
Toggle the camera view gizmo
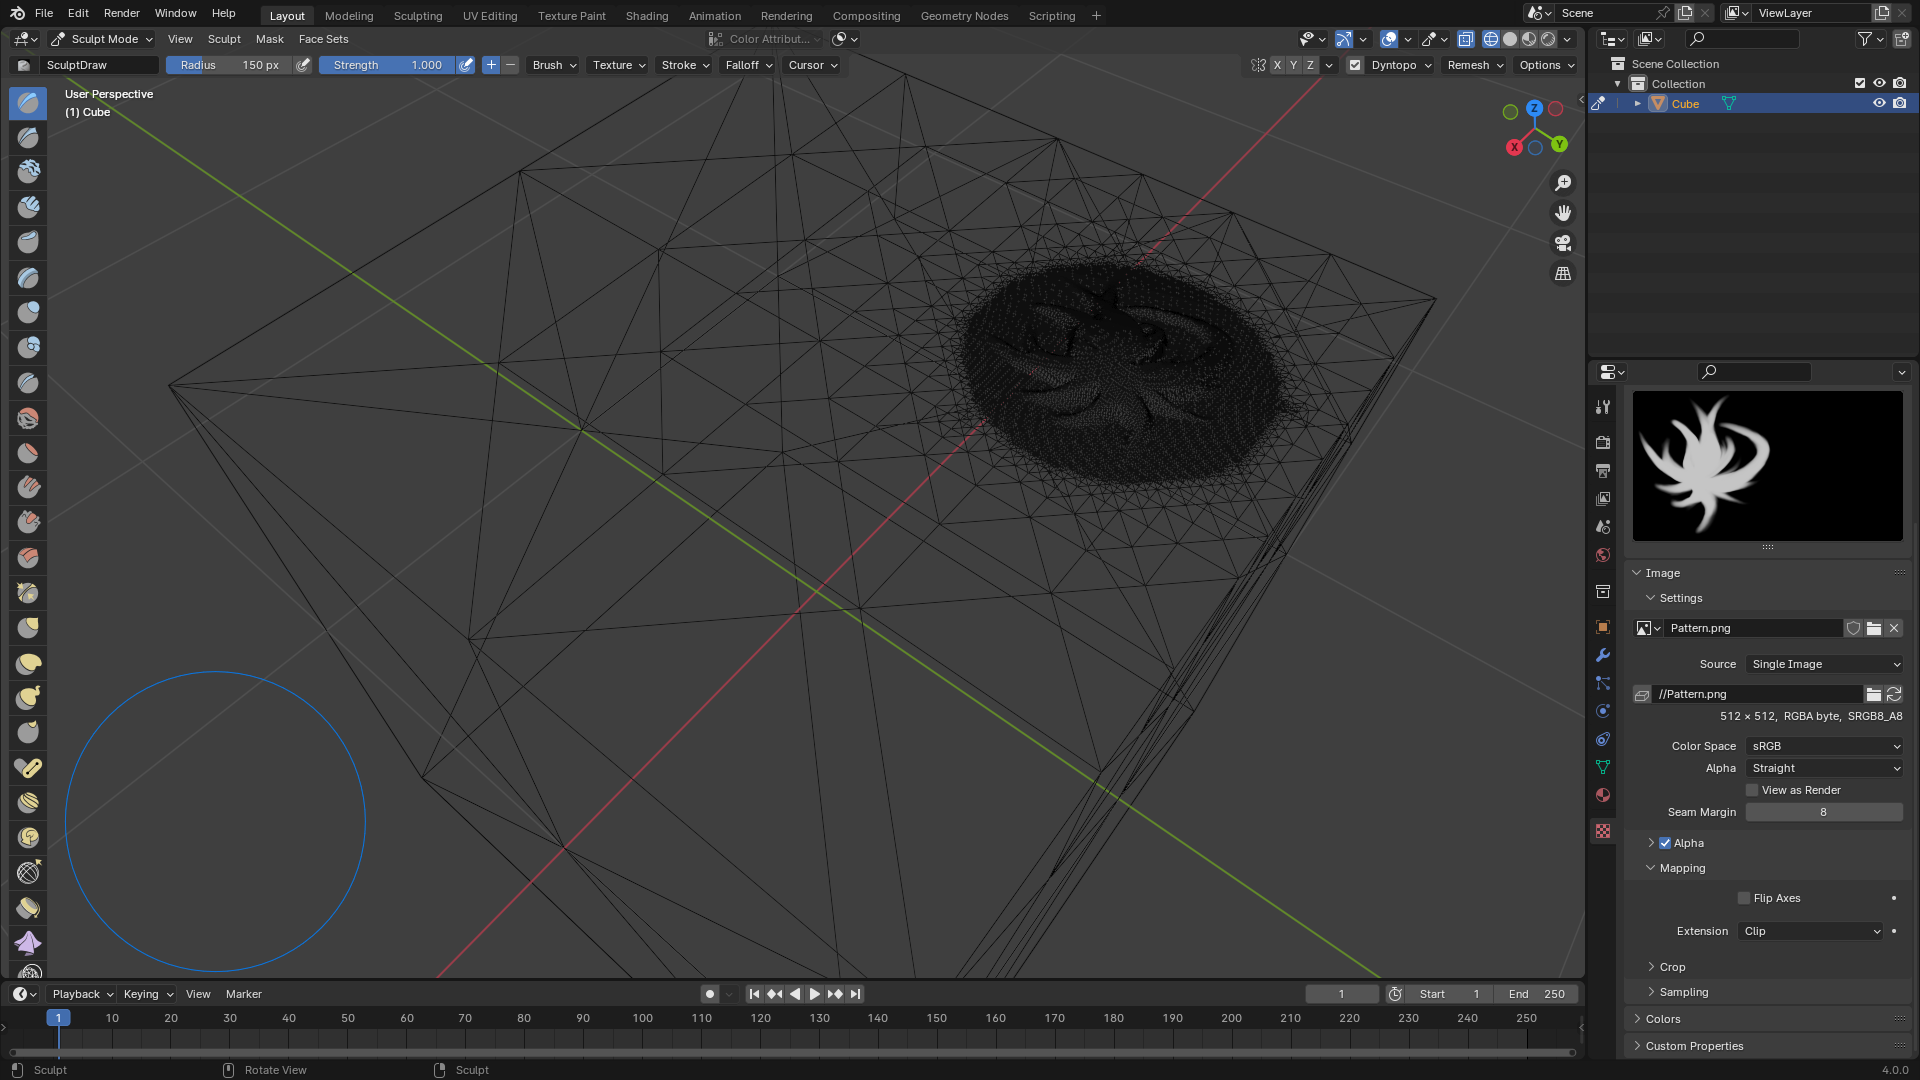(x=1563, y=243)
